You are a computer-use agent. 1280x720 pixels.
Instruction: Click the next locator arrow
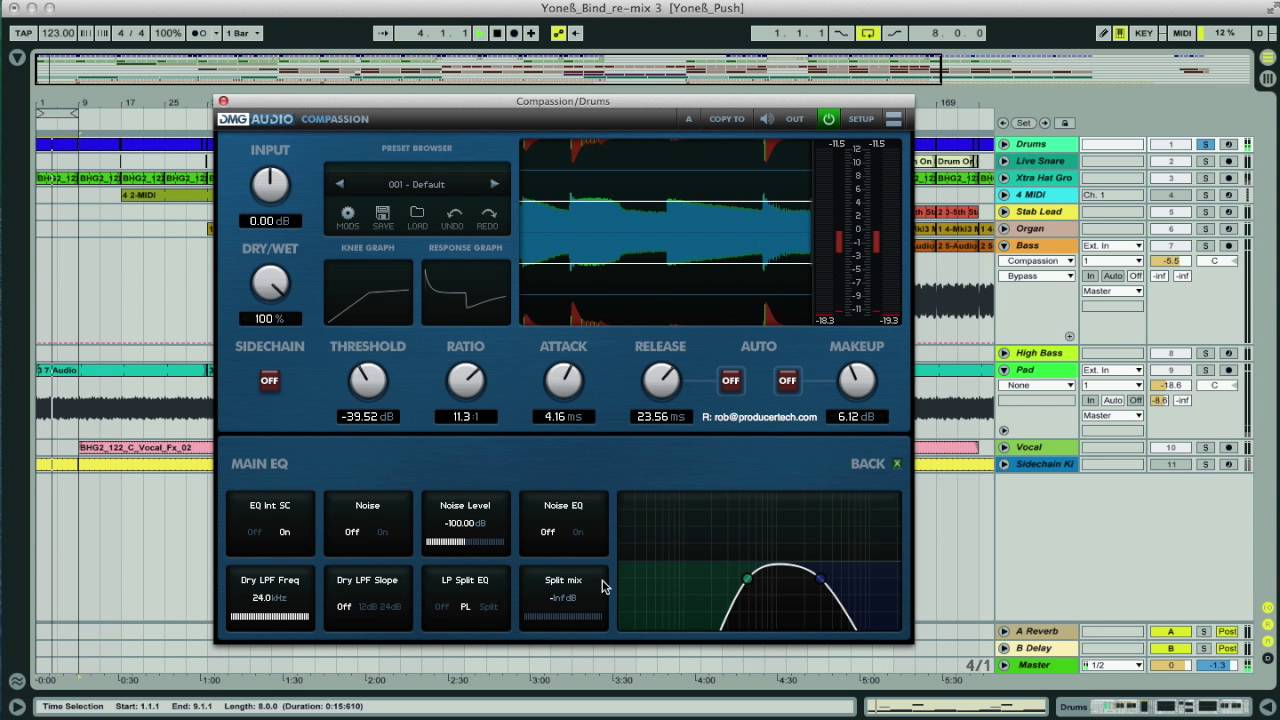[1045, 123]
